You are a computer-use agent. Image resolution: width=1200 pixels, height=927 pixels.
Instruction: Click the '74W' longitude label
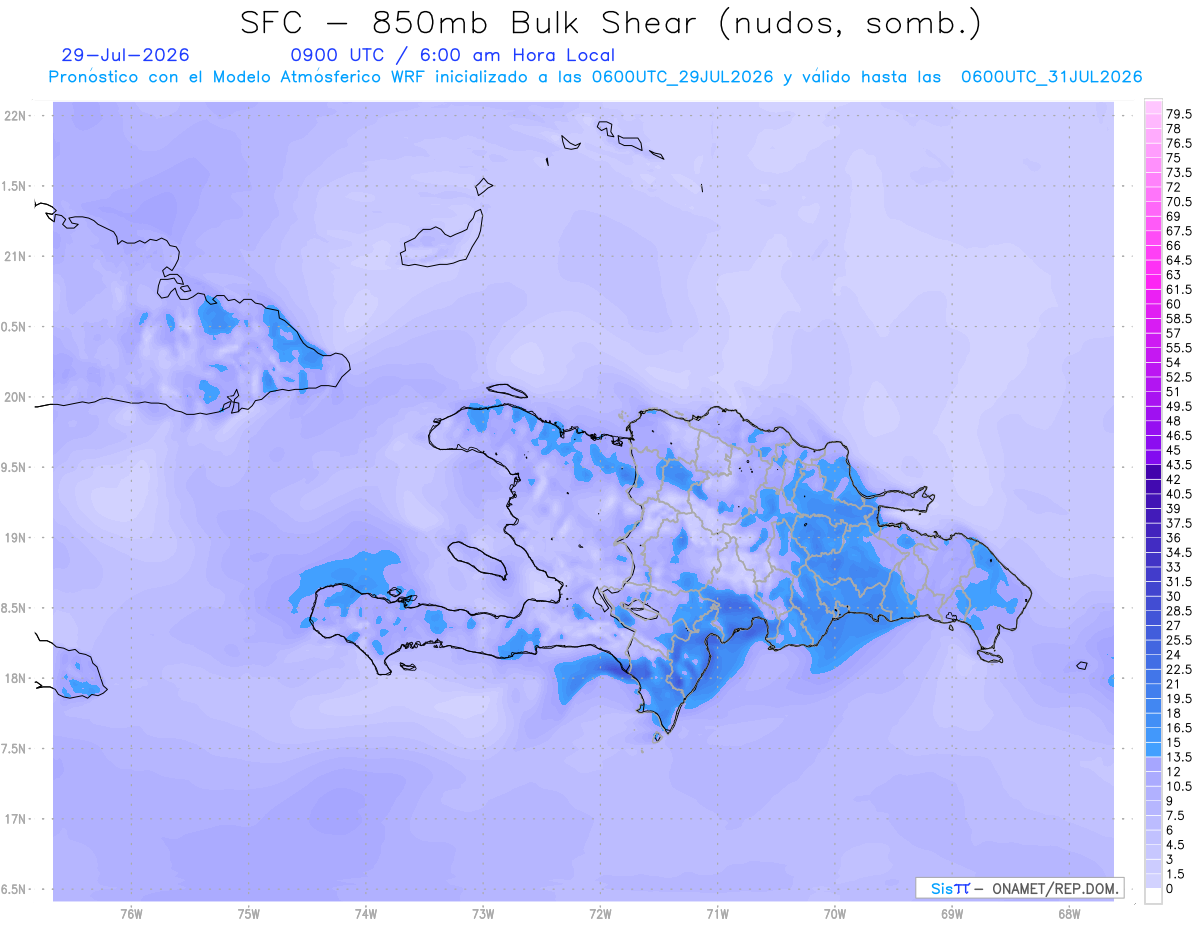(366, 915)
